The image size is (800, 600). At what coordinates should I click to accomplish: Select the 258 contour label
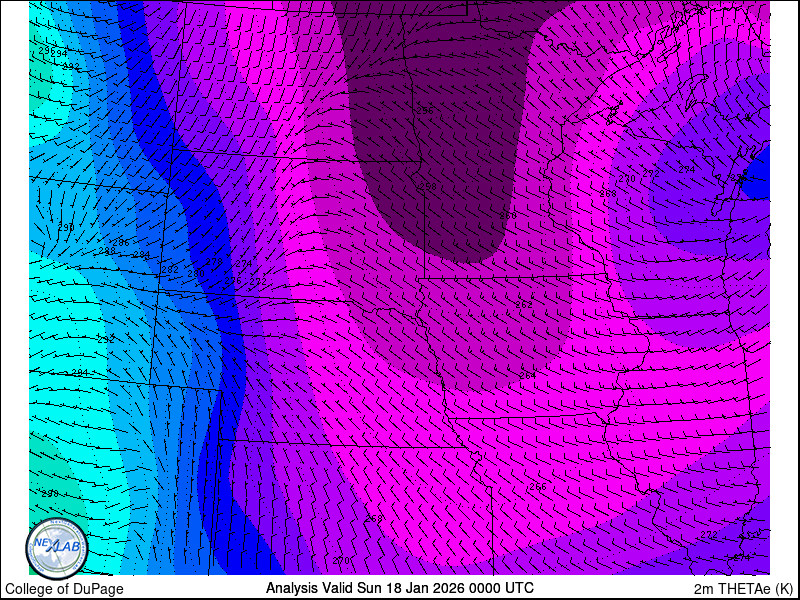click(428, 187)
